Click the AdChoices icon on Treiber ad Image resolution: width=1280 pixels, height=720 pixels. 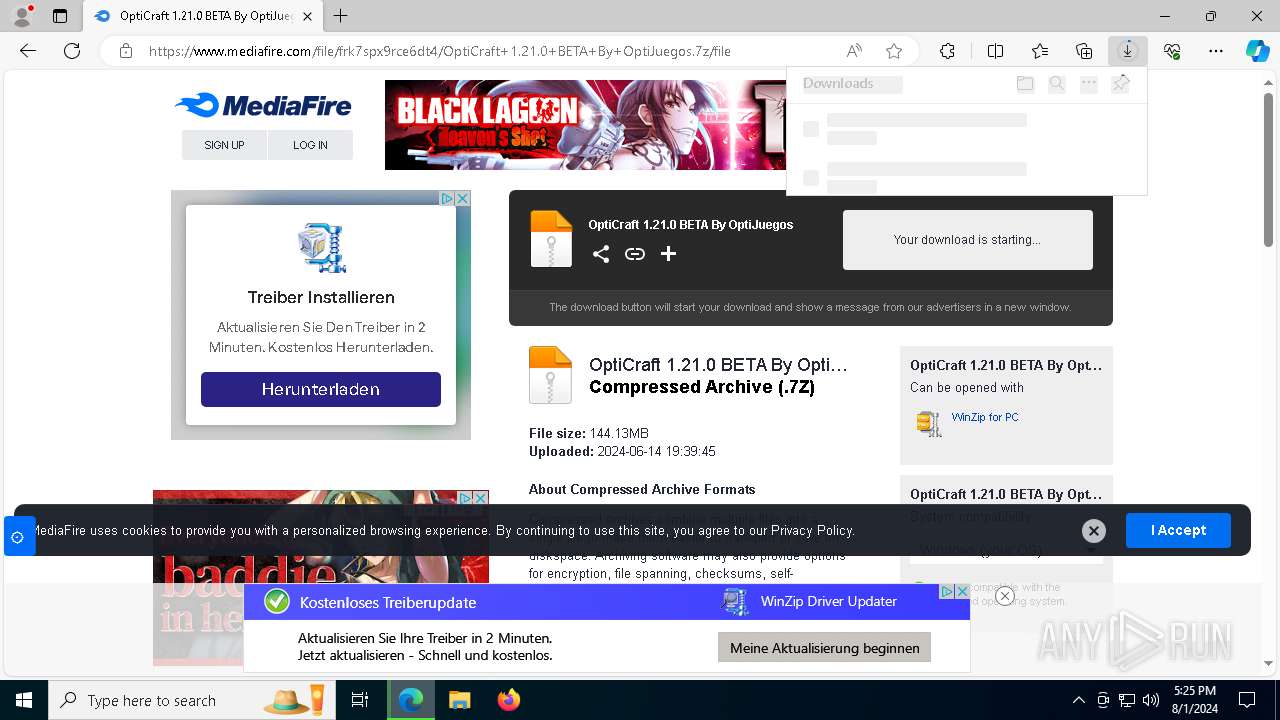(448, 199)
